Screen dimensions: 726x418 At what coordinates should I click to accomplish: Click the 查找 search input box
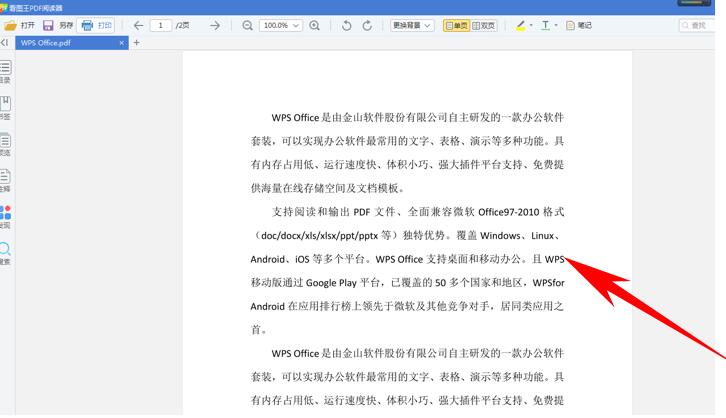pos(696,25)
